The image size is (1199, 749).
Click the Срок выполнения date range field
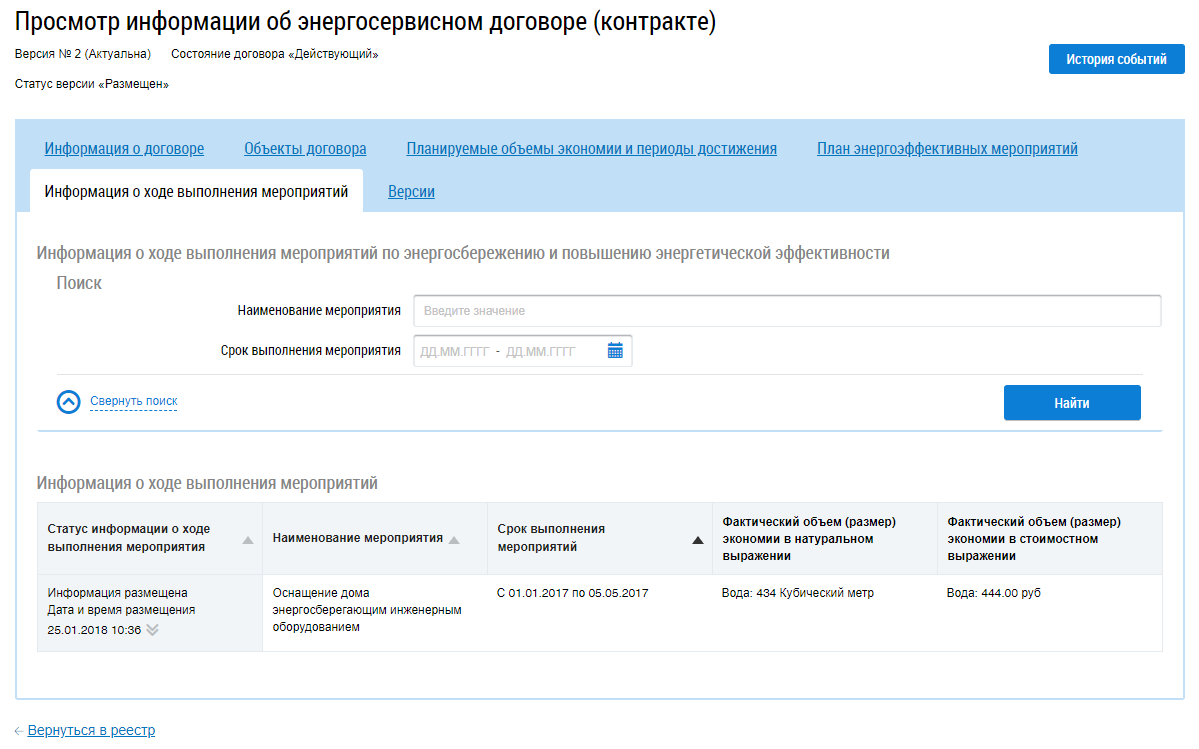(522, 351)
